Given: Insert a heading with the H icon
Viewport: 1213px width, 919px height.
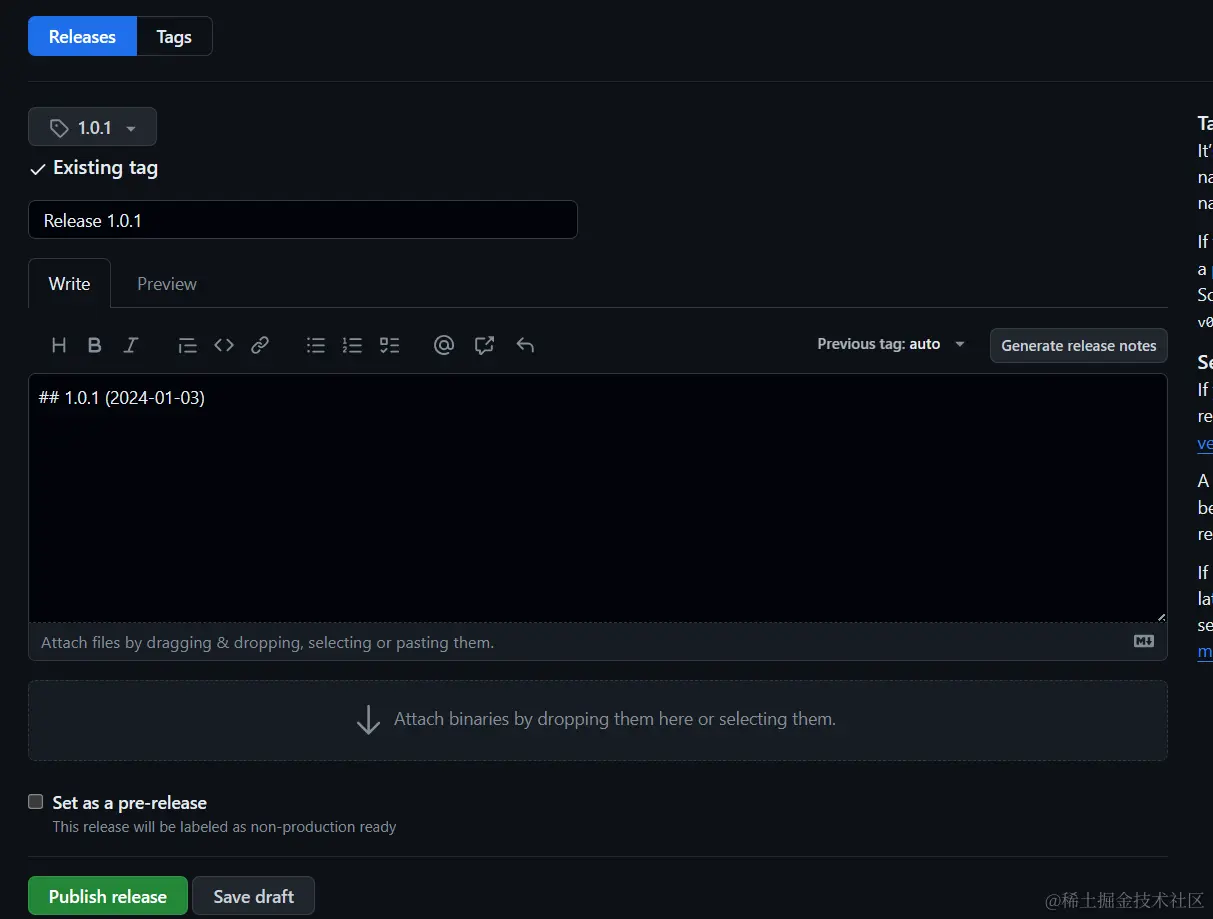Looking at the screenshot, I should [59, 345].
